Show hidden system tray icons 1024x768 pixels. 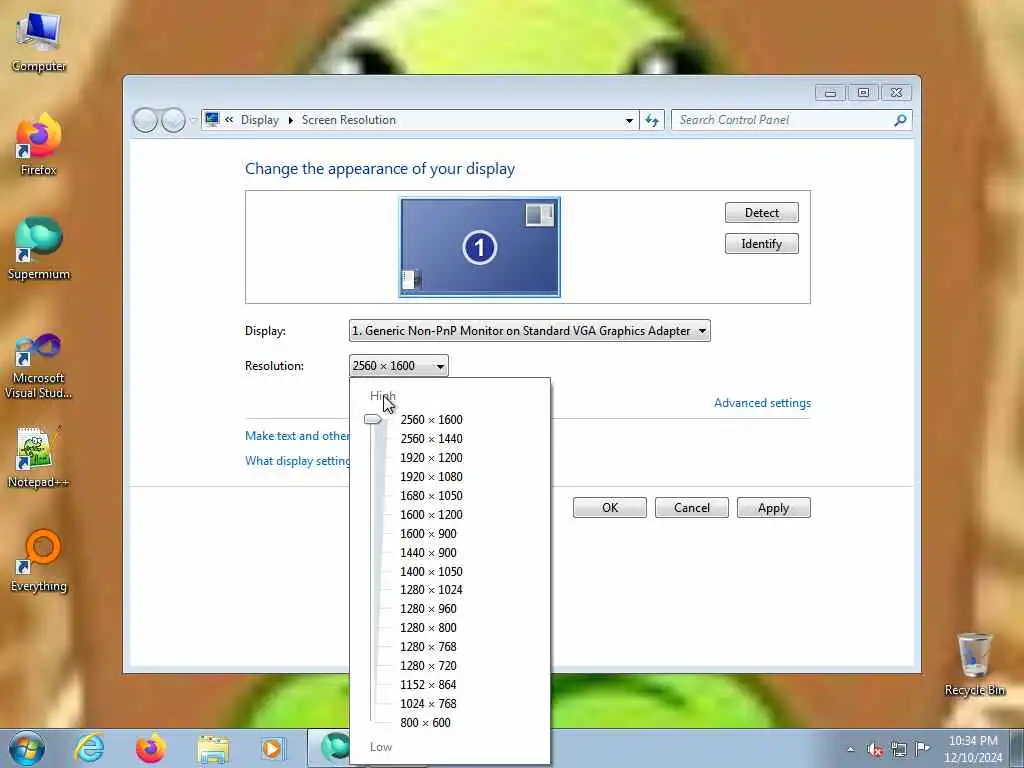click(x=850, y=749)
